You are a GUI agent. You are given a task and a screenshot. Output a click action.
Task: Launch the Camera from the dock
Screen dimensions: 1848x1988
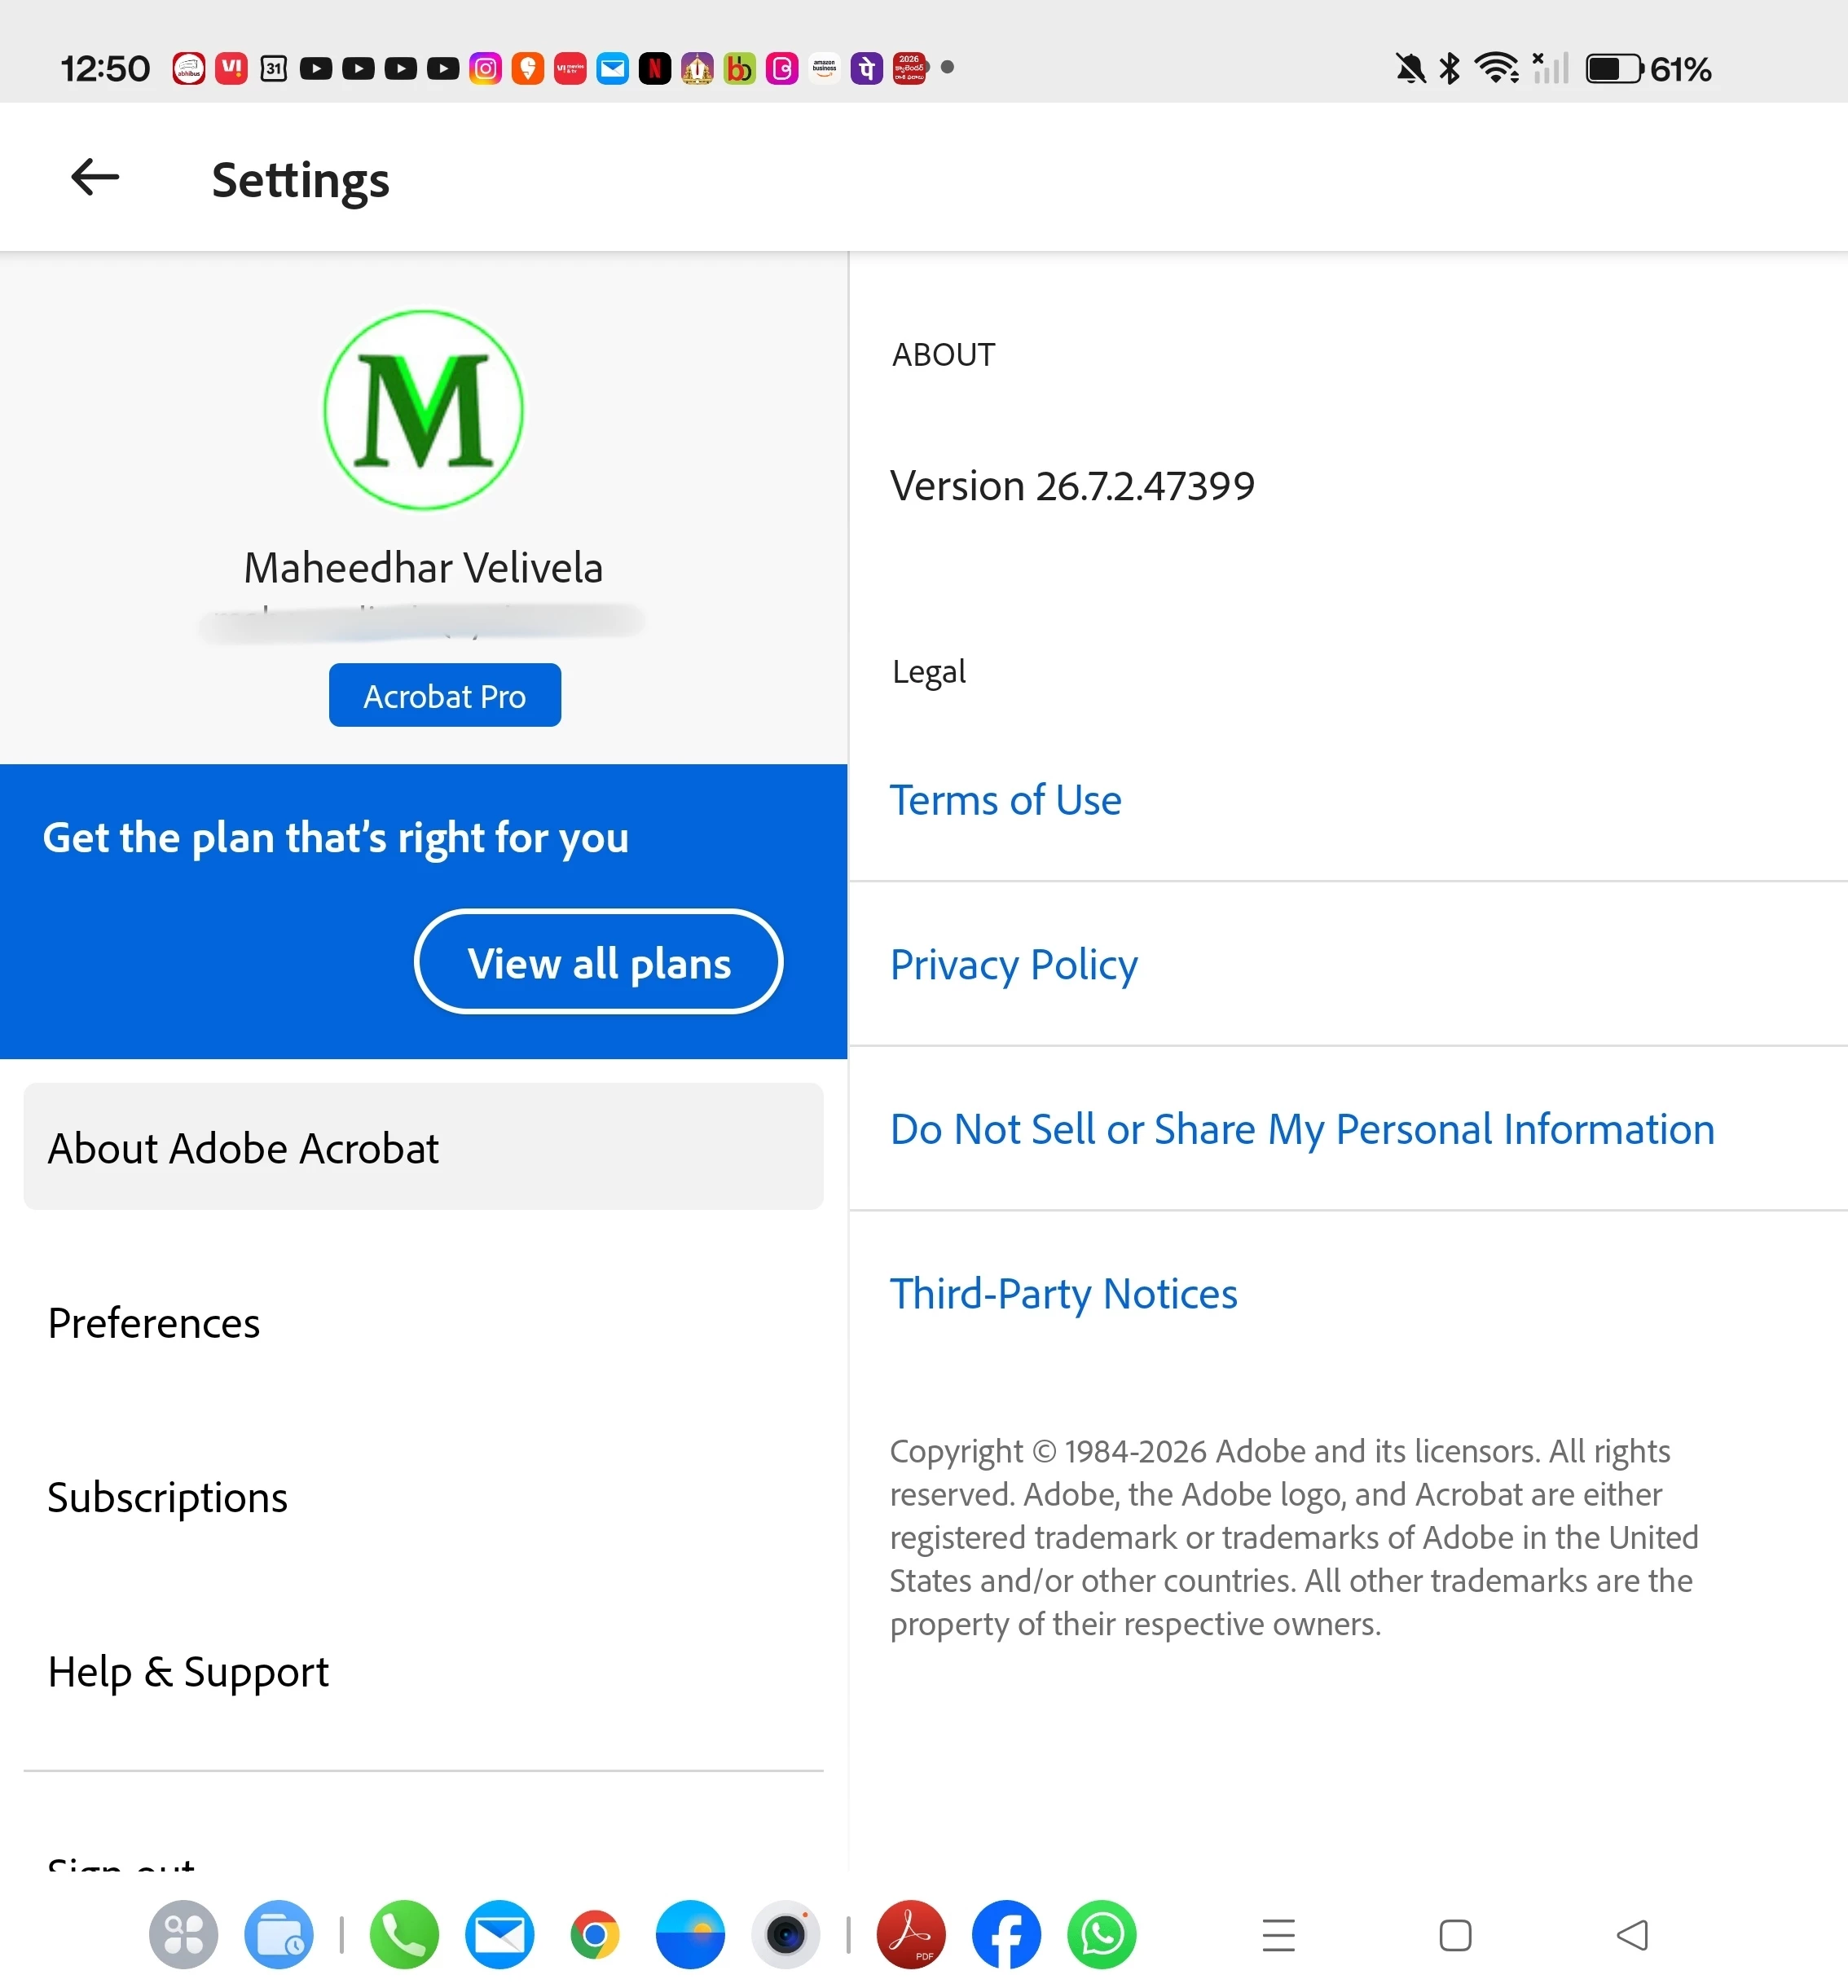click(786, 1935)
